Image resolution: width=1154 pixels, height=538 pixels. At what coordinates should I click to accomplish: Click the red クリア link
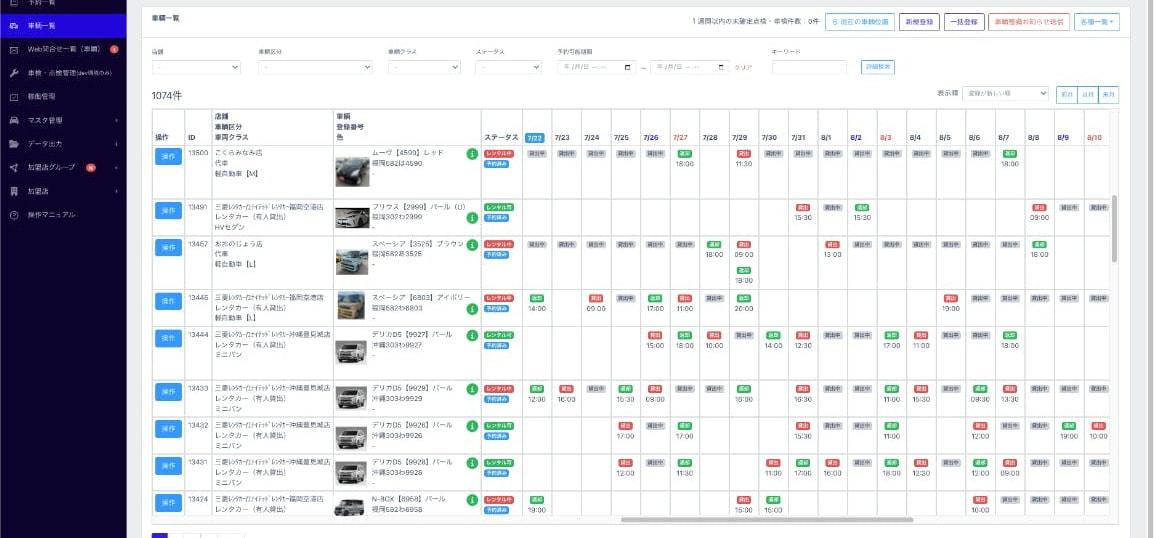[743, 68]
